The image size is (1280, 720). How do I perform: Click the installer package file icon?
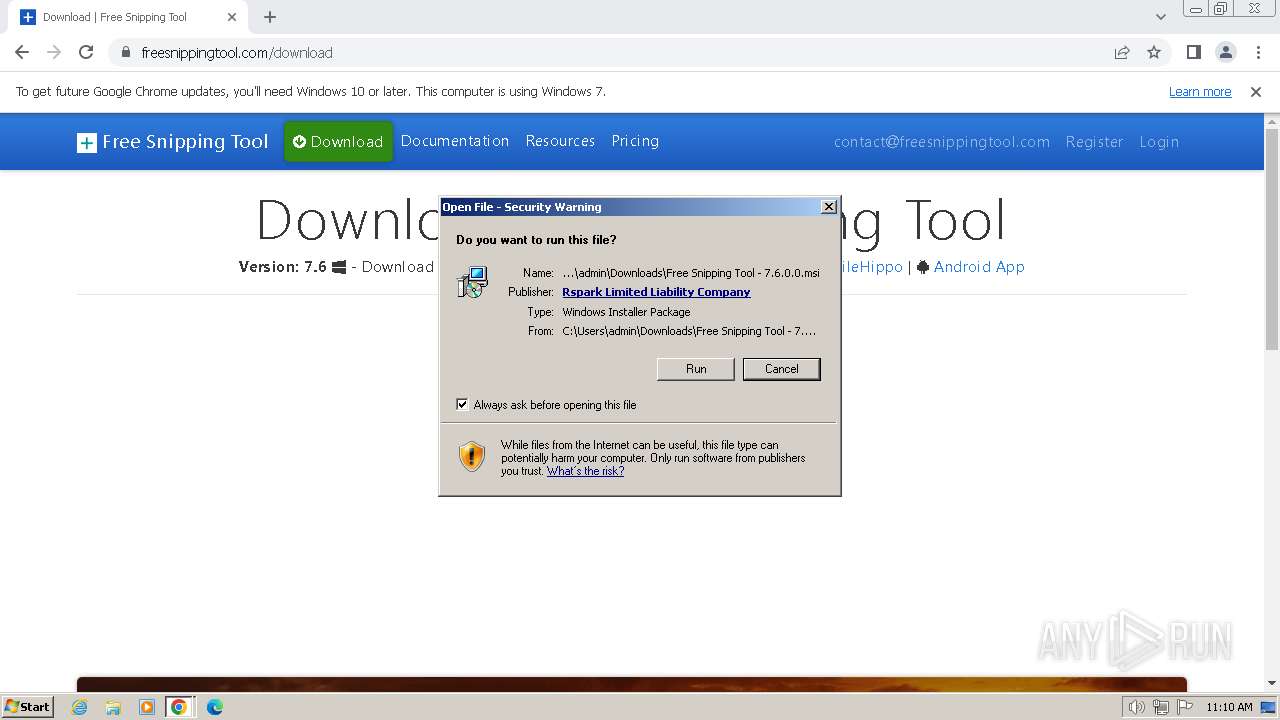[x=472, y=282]
